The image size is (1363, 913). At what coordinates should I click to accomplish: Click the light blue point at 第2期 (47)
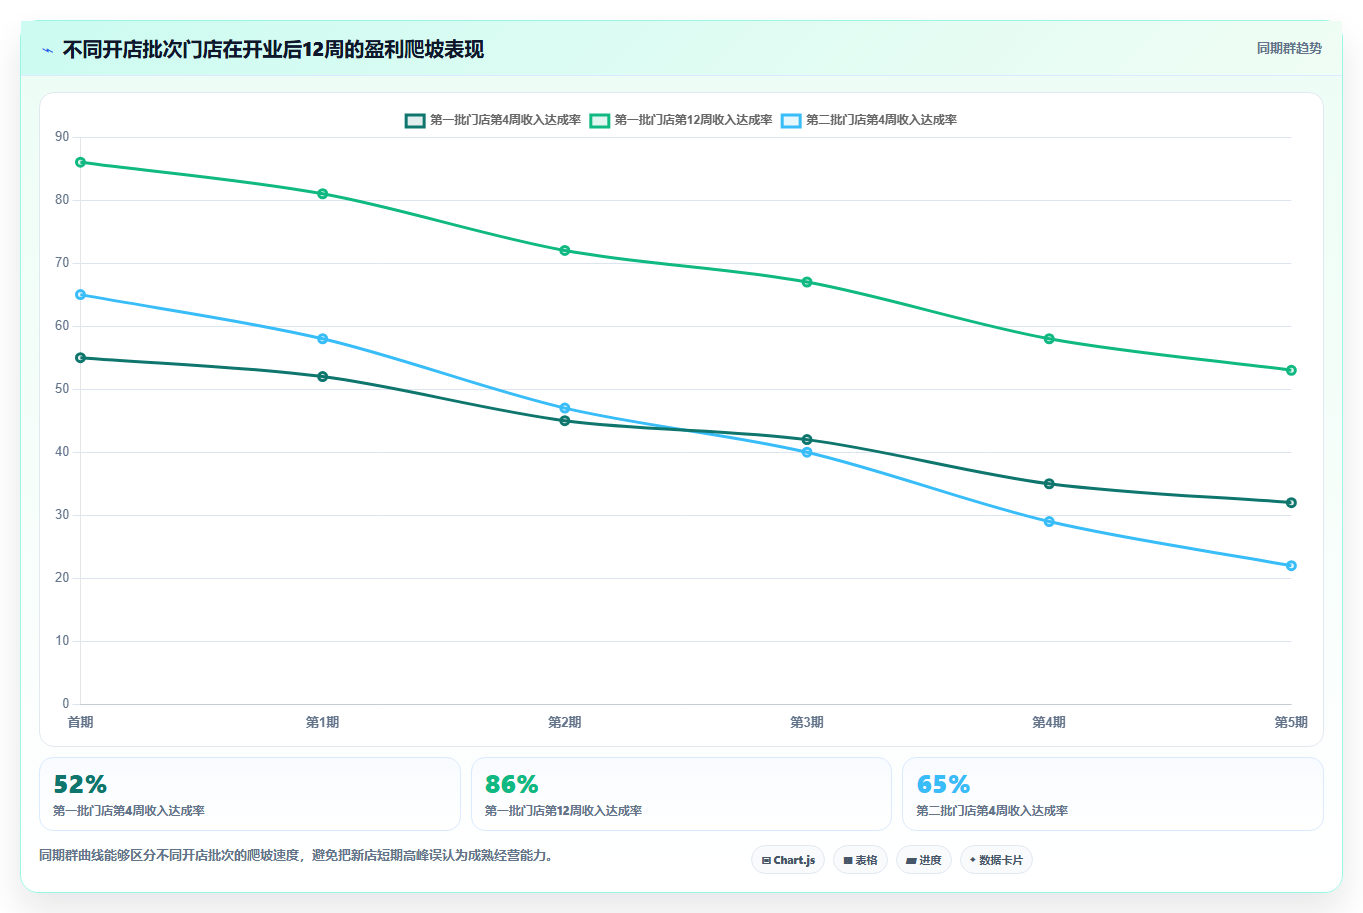click(565, 408)
